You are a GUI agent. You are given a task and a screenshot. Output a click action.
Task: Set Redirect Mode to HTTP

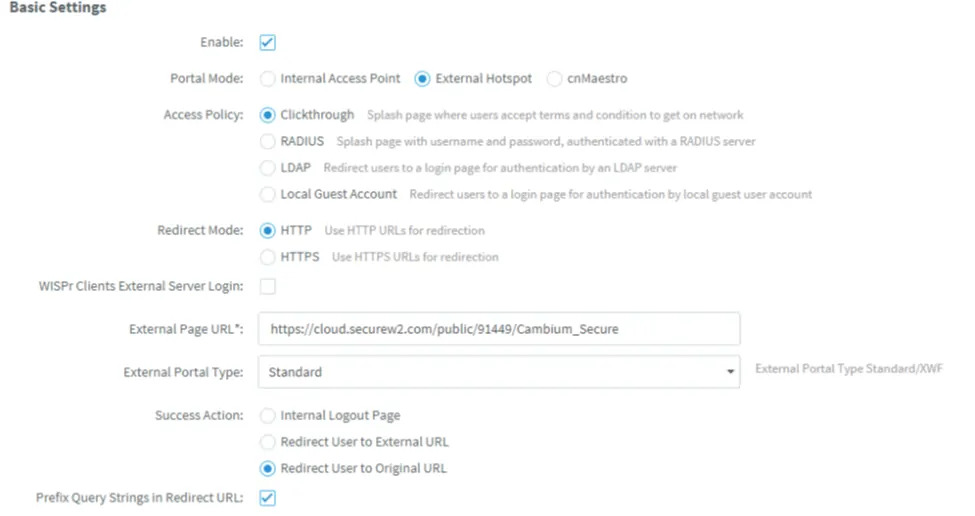[267, 231]
